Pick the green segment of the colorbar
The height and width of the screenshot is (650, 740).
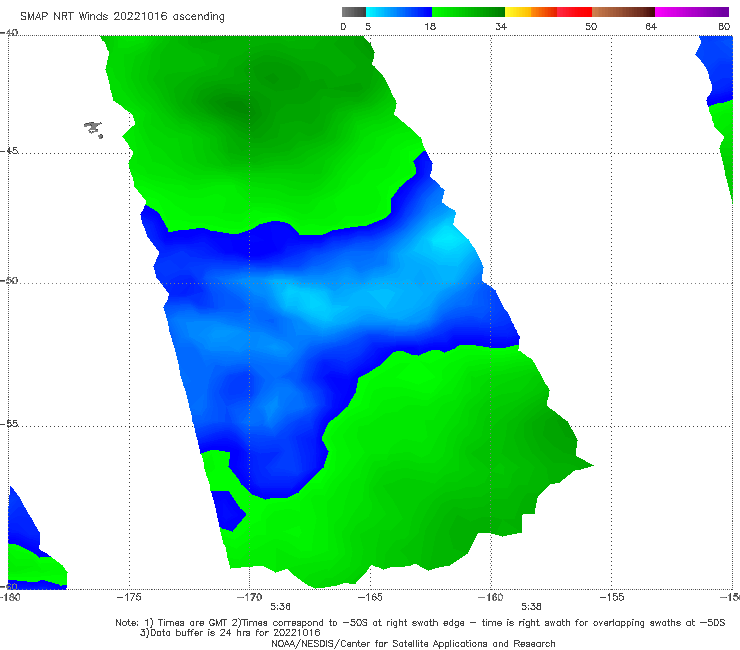pyautogui.click(x=468, y=12)
